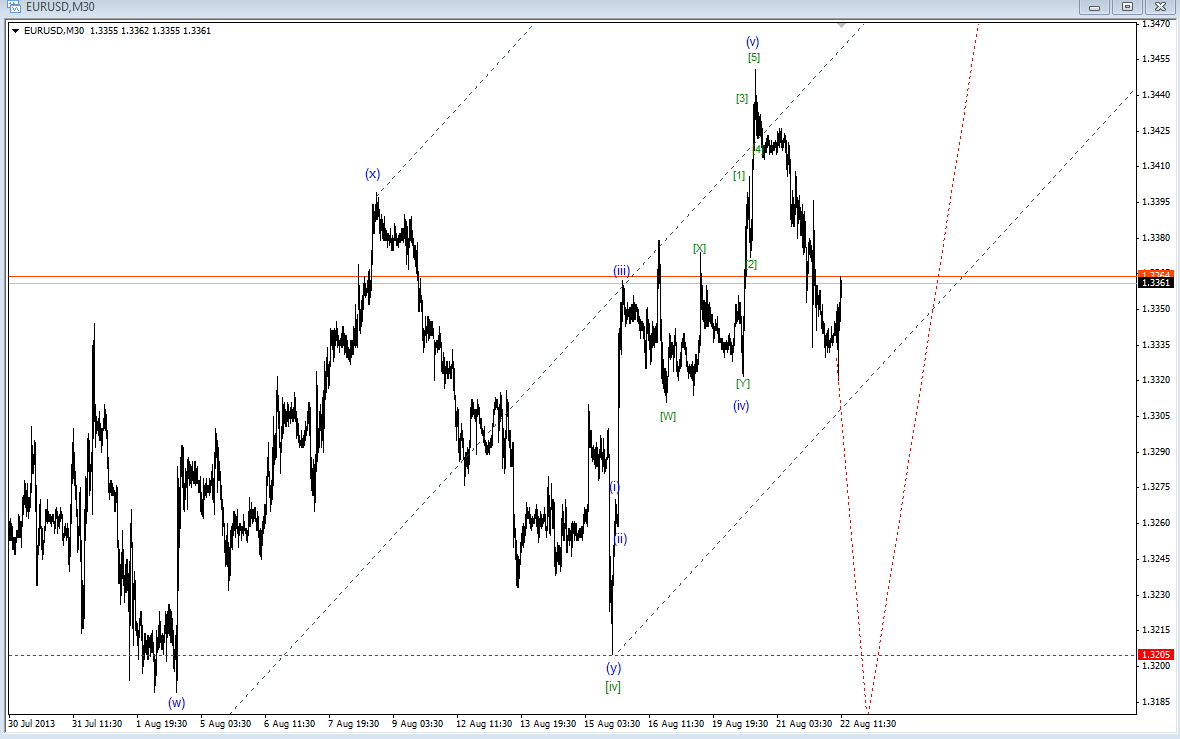Close the EURUSD,M30 chart window
This screenshot has height=739, width=1180.
click(x=1160, y=7)
